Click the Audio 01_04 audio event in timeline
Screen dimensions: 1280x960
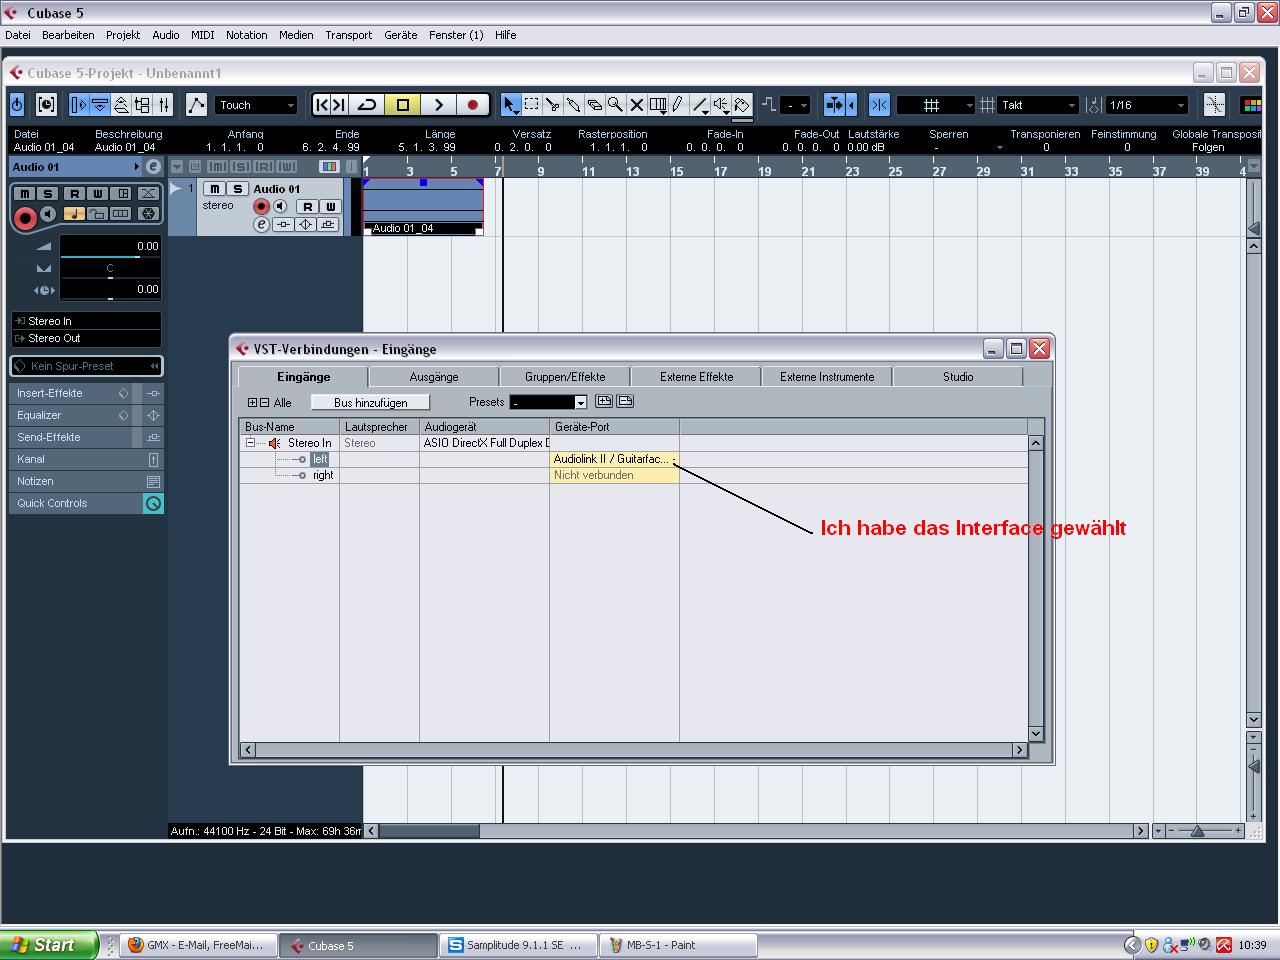[423, 207]
